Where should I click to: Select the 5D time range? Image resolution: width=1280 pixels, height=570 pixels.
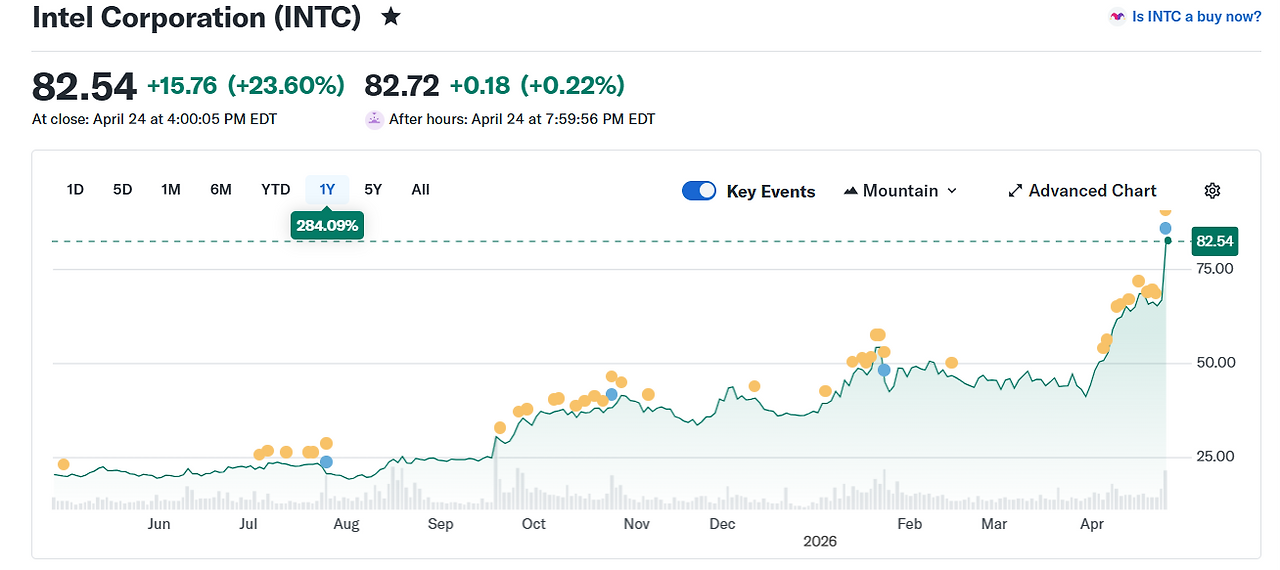pyautogui.click(x=122, y=189)
